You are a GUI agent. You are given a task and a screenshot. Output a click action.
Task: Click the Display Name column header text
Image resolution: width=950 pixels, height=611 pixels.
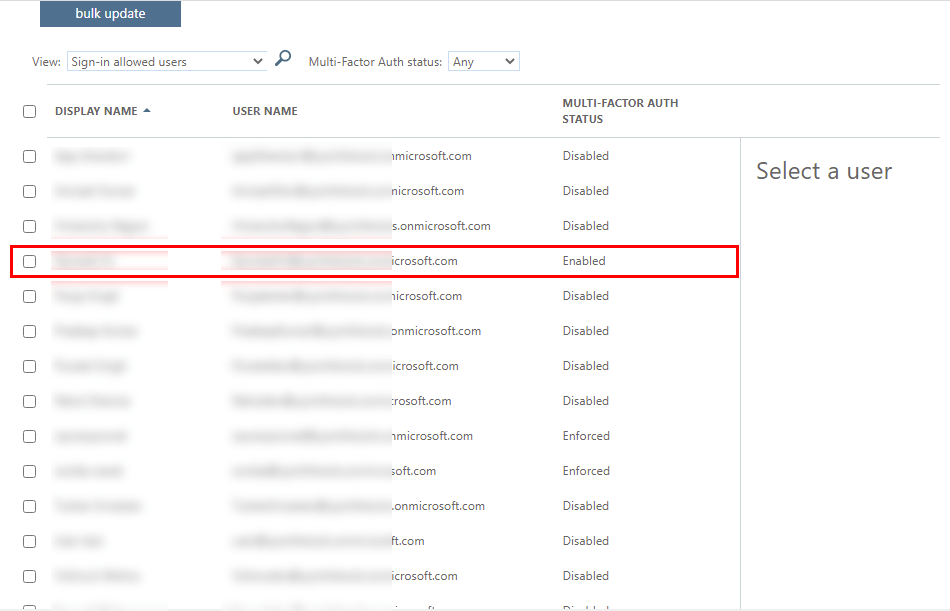pos(96,111)
